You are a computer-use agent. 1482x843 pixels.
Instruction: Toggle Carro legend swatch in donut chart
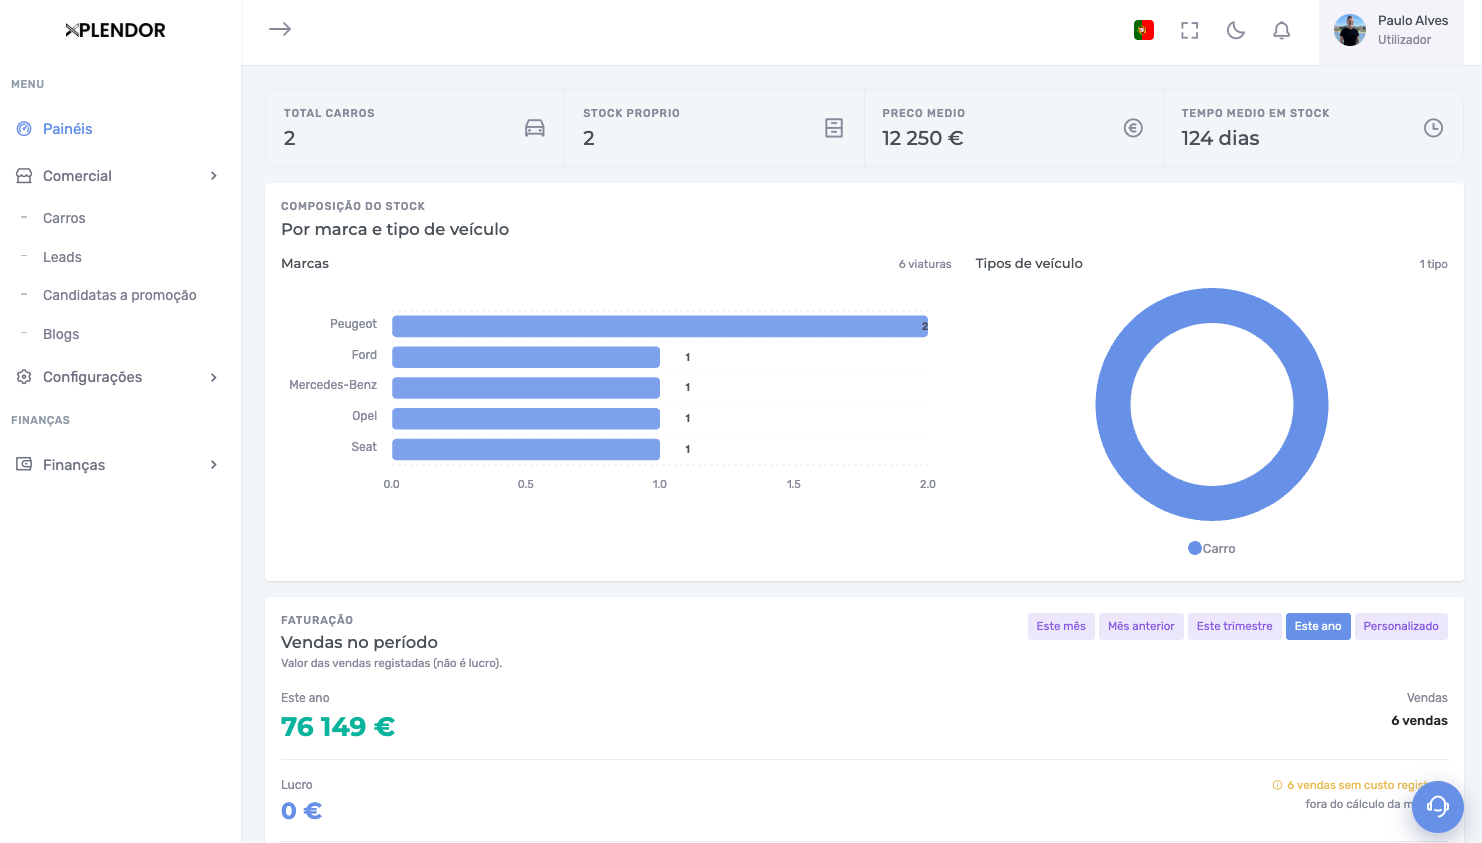[x=1195, y=548]
